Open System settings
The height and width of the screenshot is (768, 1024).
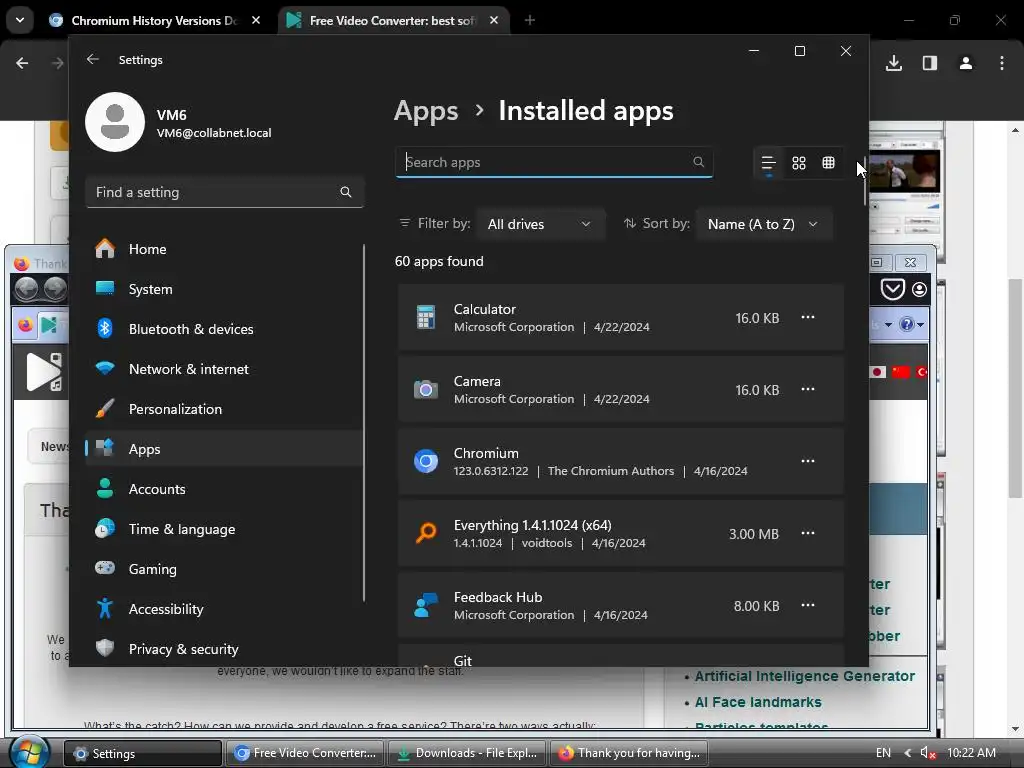coord(225,289)
